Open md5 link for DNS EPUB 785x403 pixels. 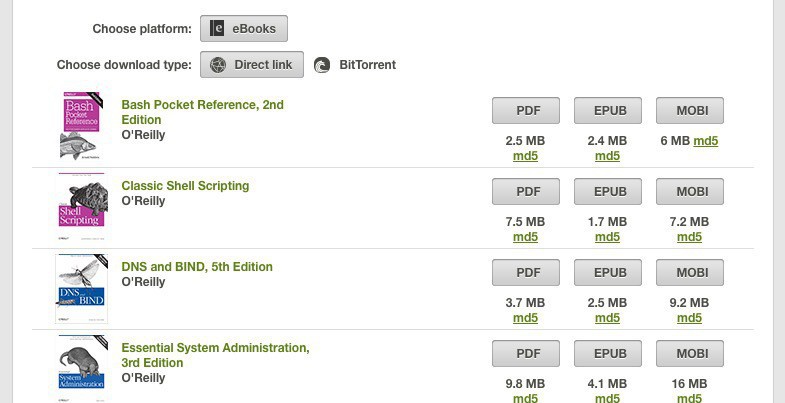point(607,318)
